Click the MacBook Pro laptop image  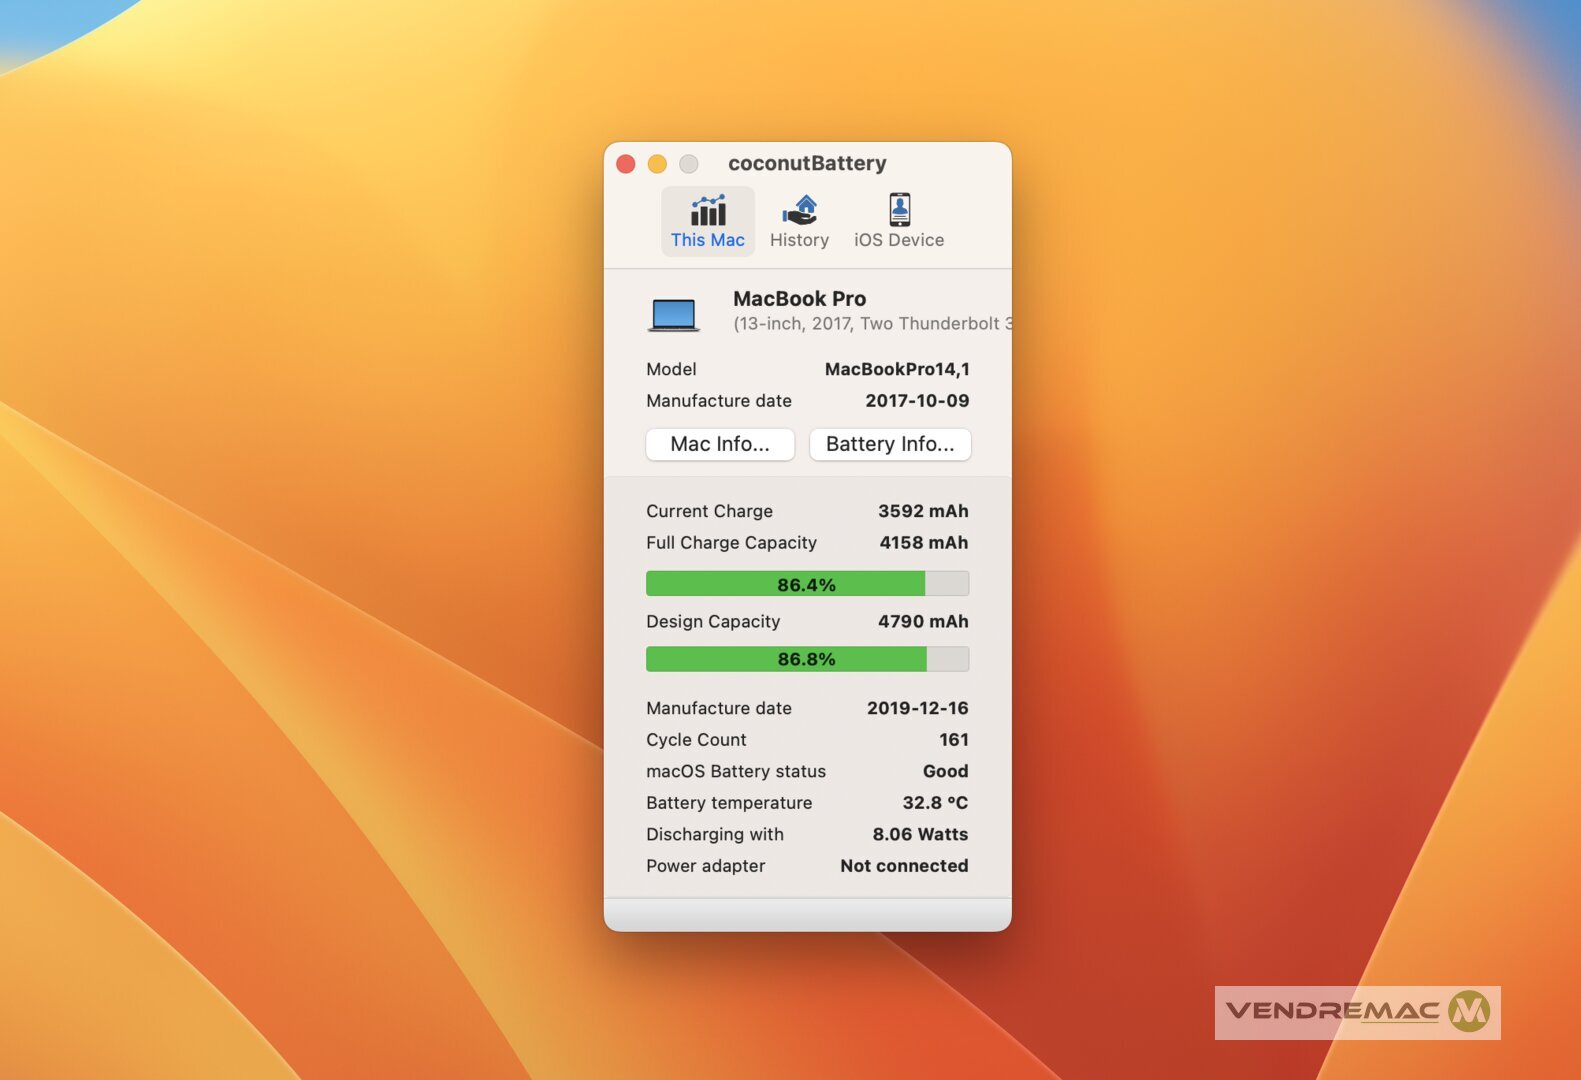tap(673, 314)
